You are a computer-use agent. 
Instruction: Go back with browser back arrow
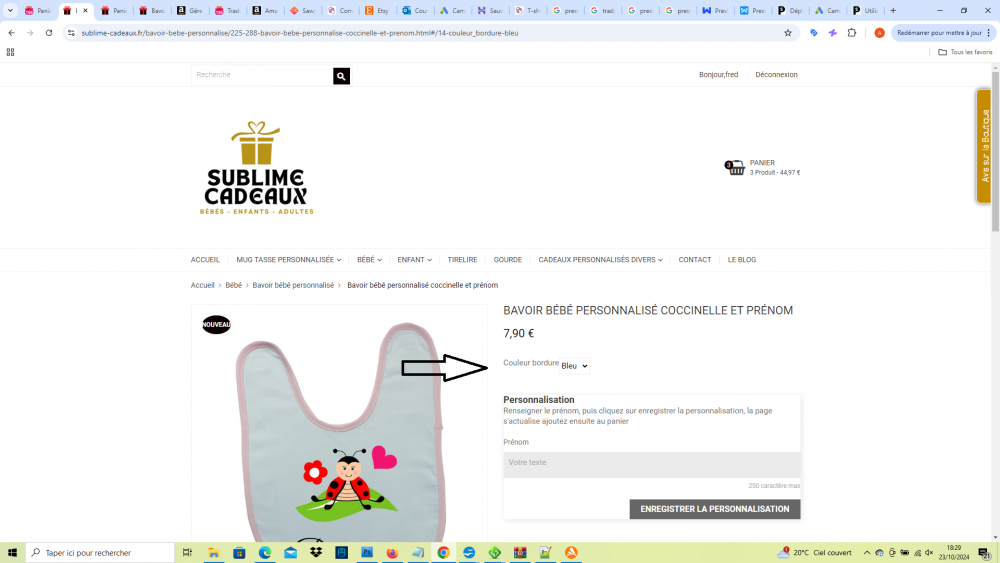coord(11,33)
